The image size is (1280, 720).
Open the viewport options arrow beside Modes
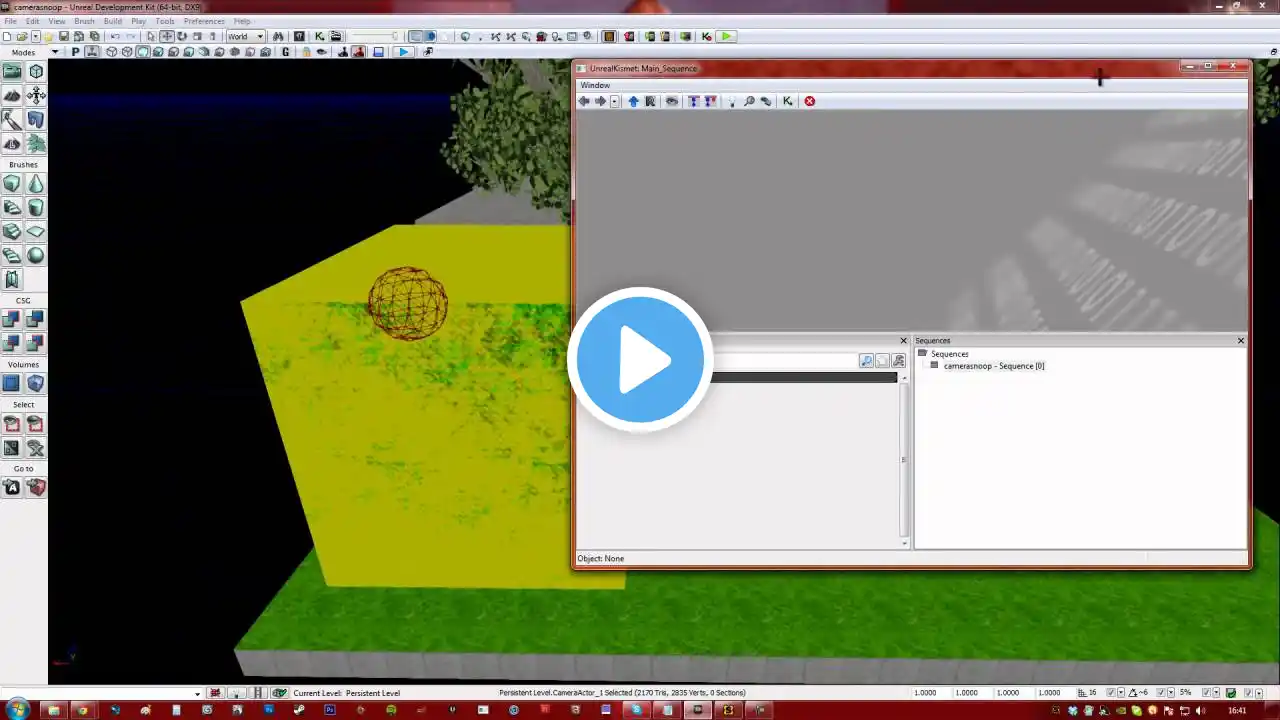click(x=55, y=52)
